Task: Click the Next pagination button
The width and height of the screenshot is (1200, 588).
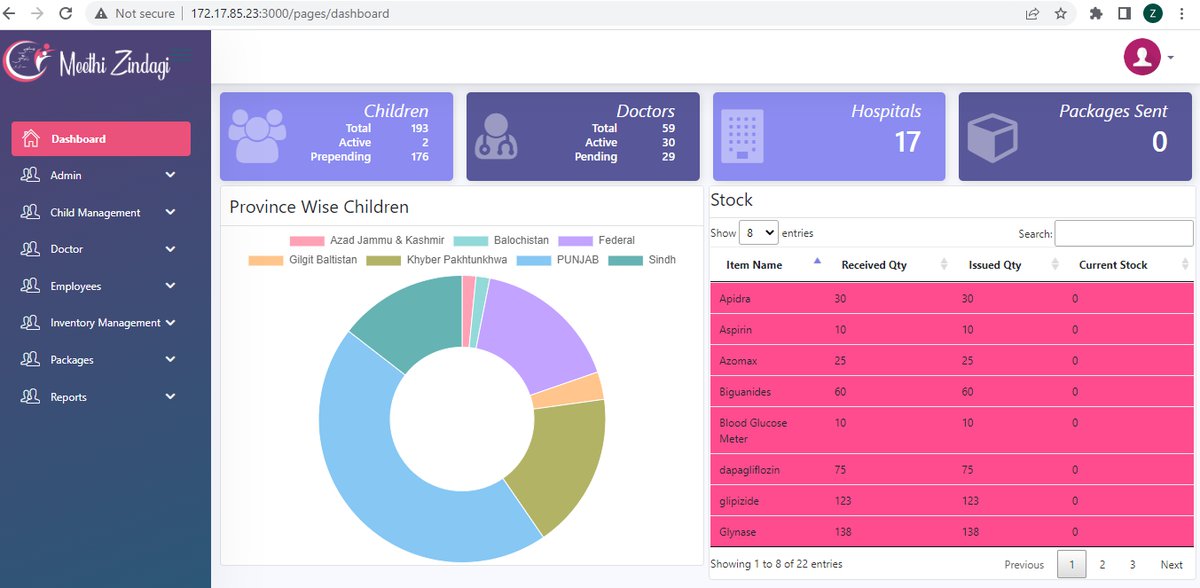Action: click(x=1171, y=565)
